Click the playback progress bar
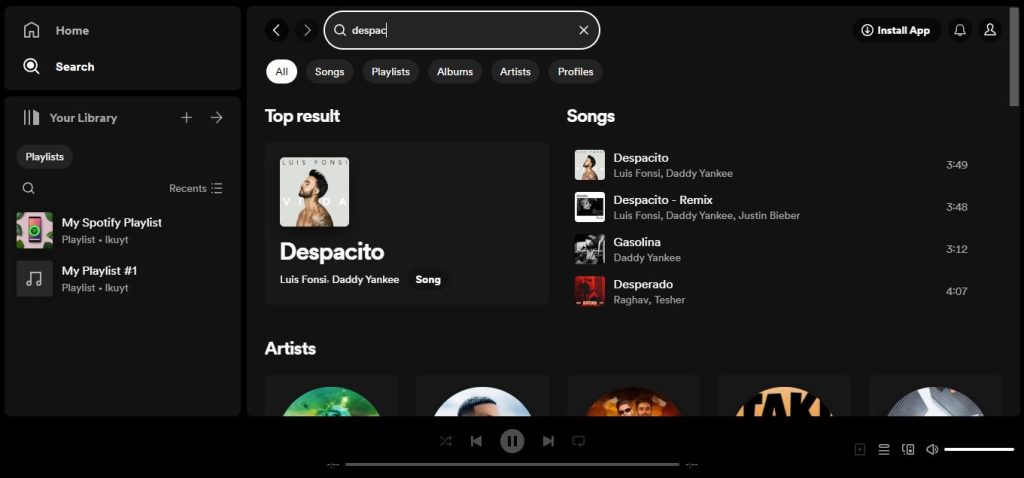 tap(512, 465)
